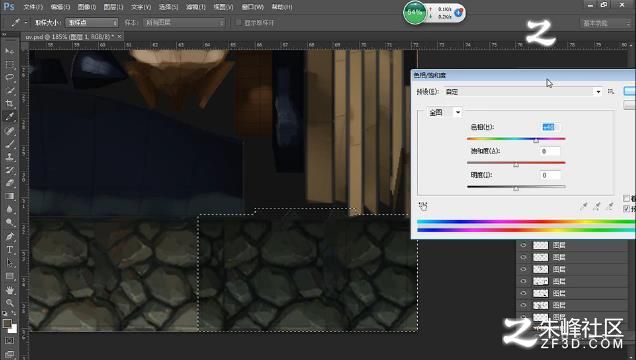The width and height of the screenshot is (636, 360).
Task: Click the preset options button beside Preset dropdown
Action: [611, 92]
